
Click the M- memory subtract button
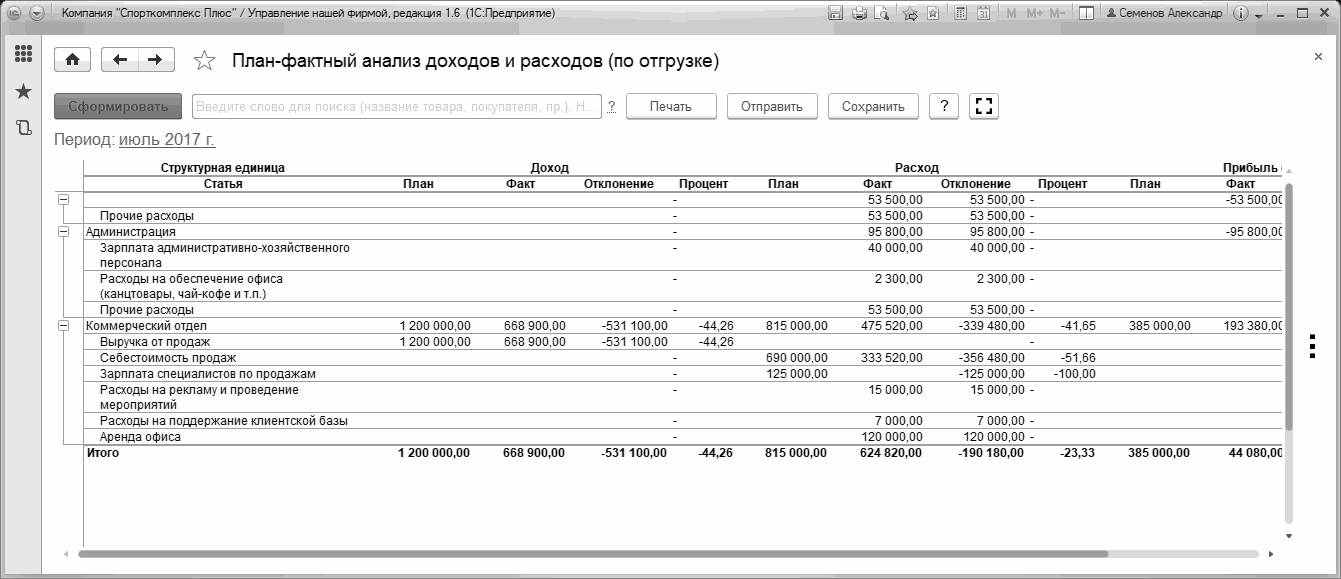[1059, 14]
